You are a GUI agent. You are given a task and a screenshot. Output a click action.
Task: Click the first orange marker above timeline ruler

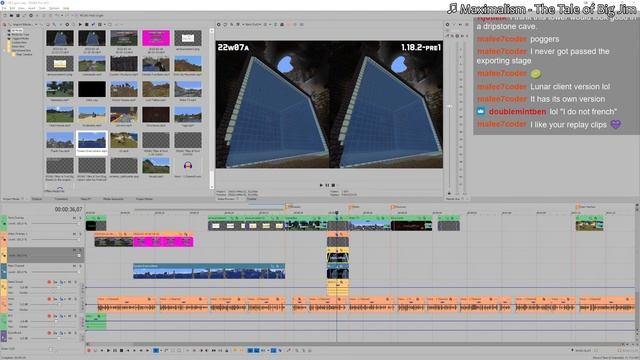point(287,207)
